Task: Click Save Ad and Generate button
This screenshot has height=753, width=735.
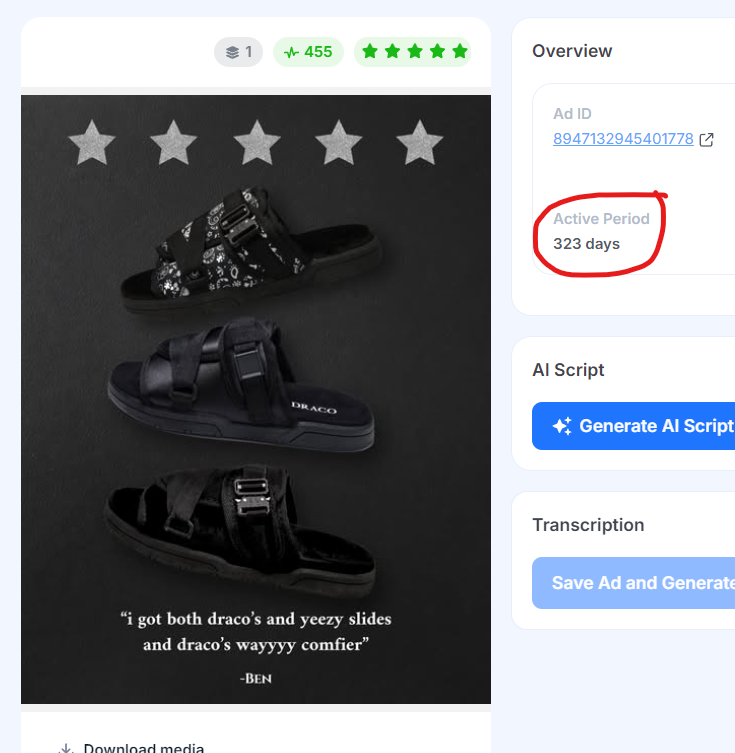Action: pos(633,583)
